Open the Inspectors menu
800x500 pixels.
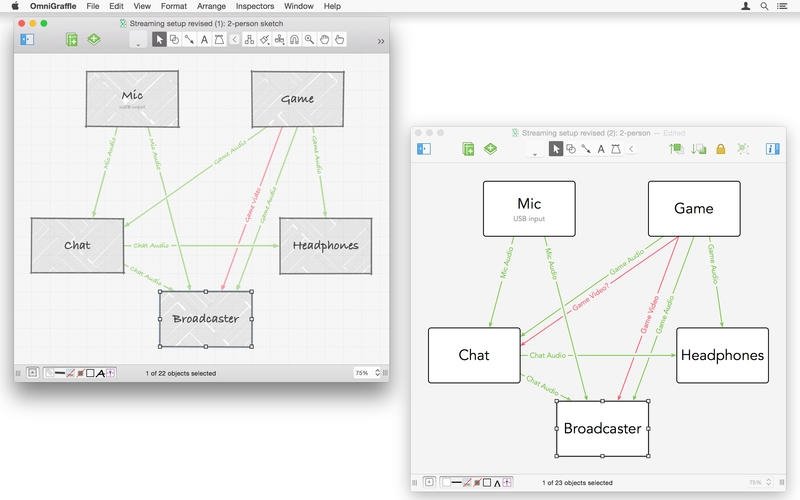255,6
